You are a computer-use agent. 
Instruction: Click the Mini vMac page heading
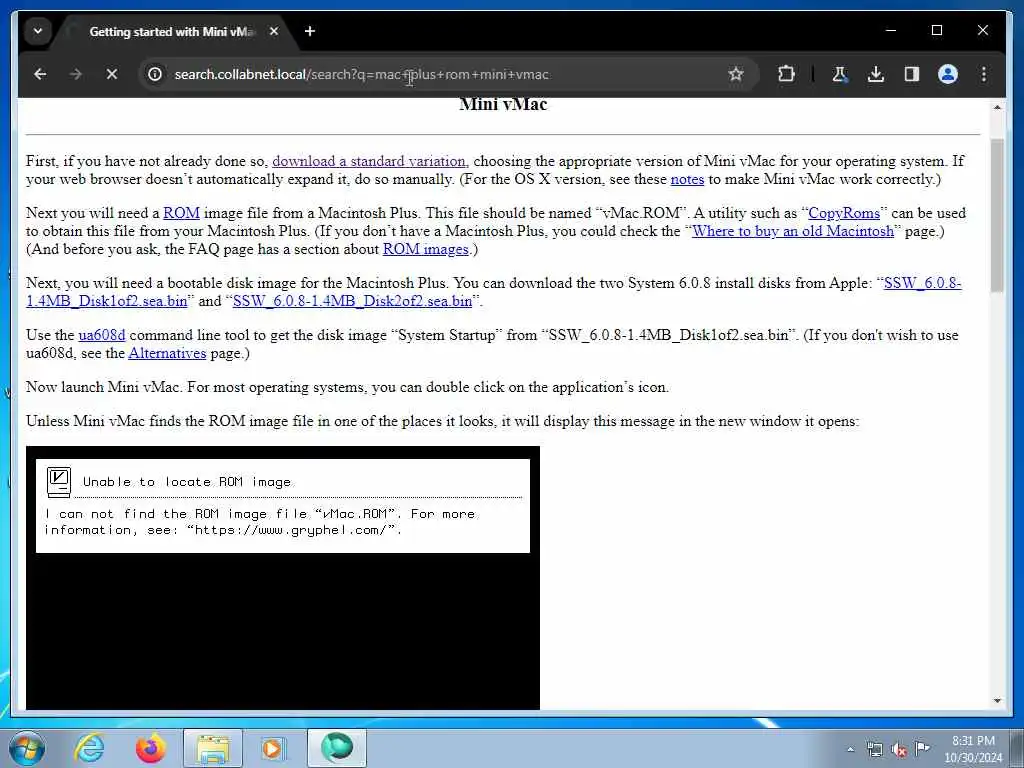[x=503, y=105]
